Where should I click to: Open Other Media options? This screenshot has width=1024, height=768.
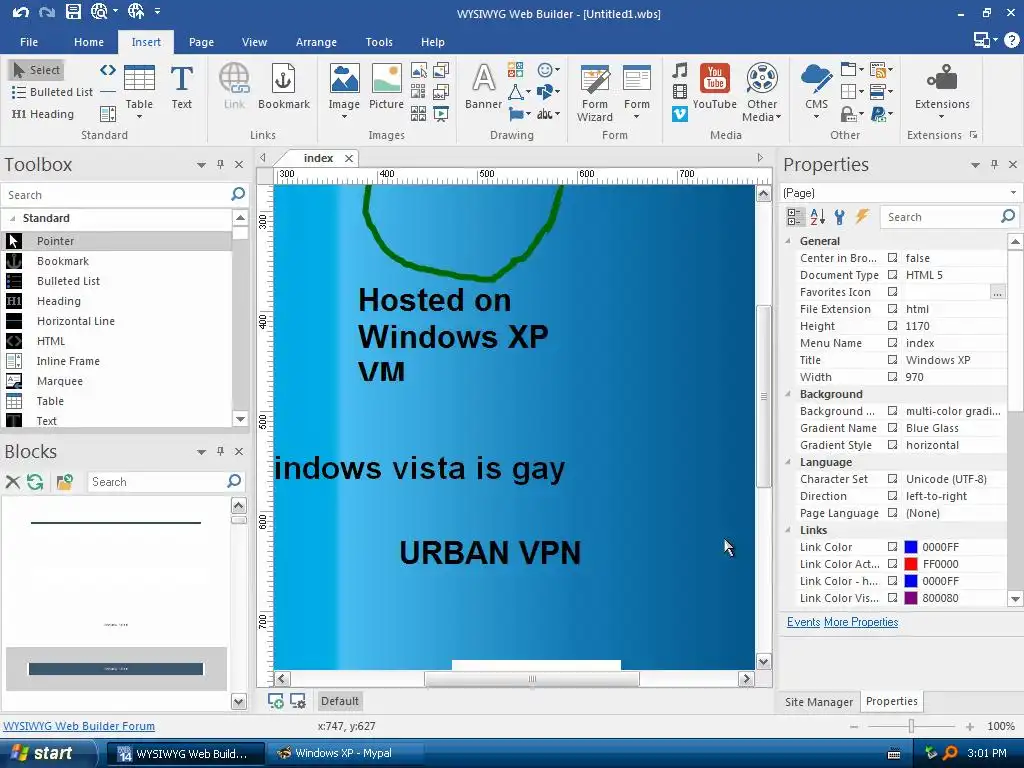tap(761, 93)
